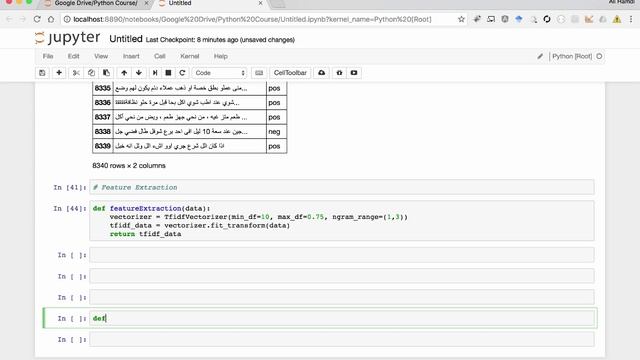Click the 'Last Checkpoint: 8 minutes ago' text

[x=191, y=40]
